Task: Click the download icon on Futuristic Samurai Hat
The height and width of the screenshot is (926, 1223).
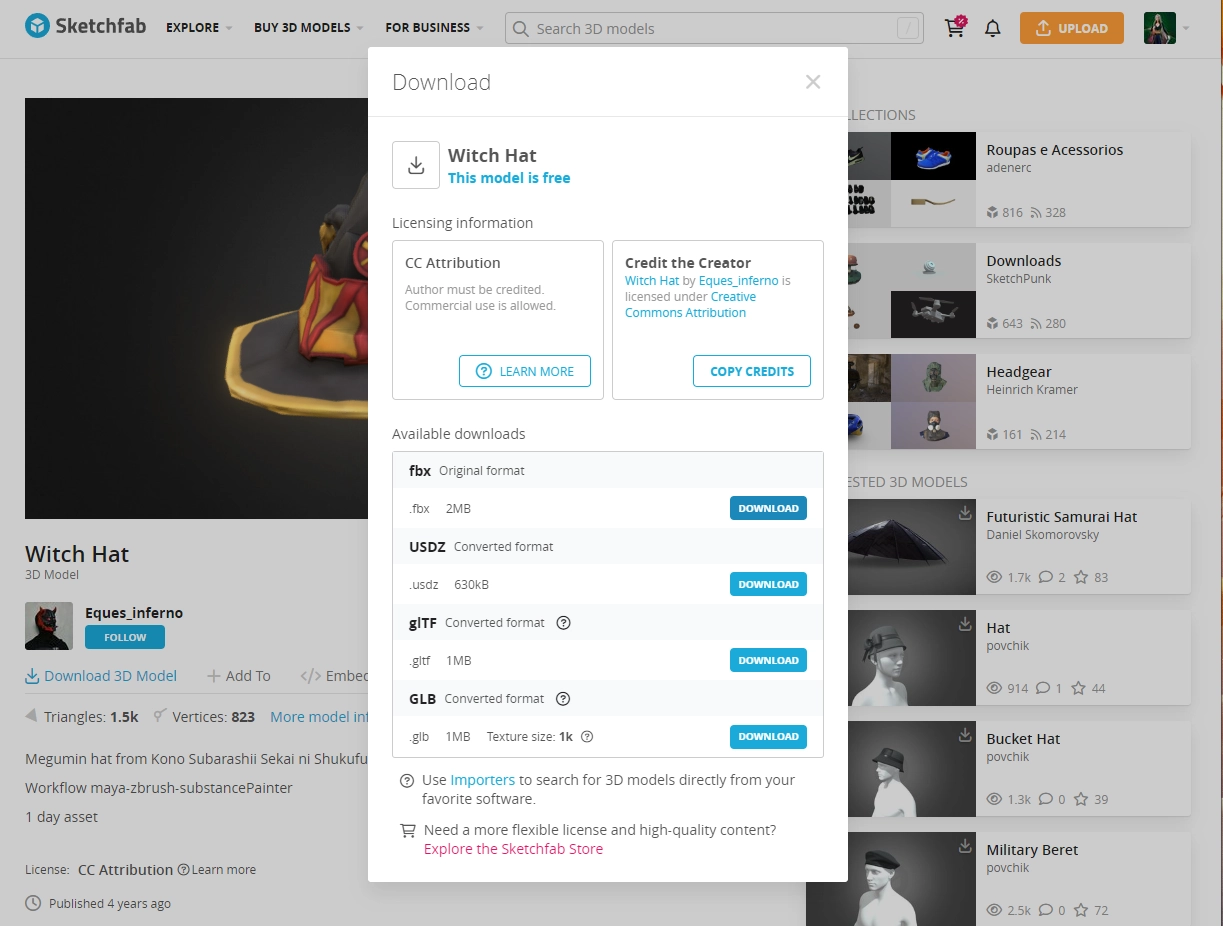Action: point(964,513)
